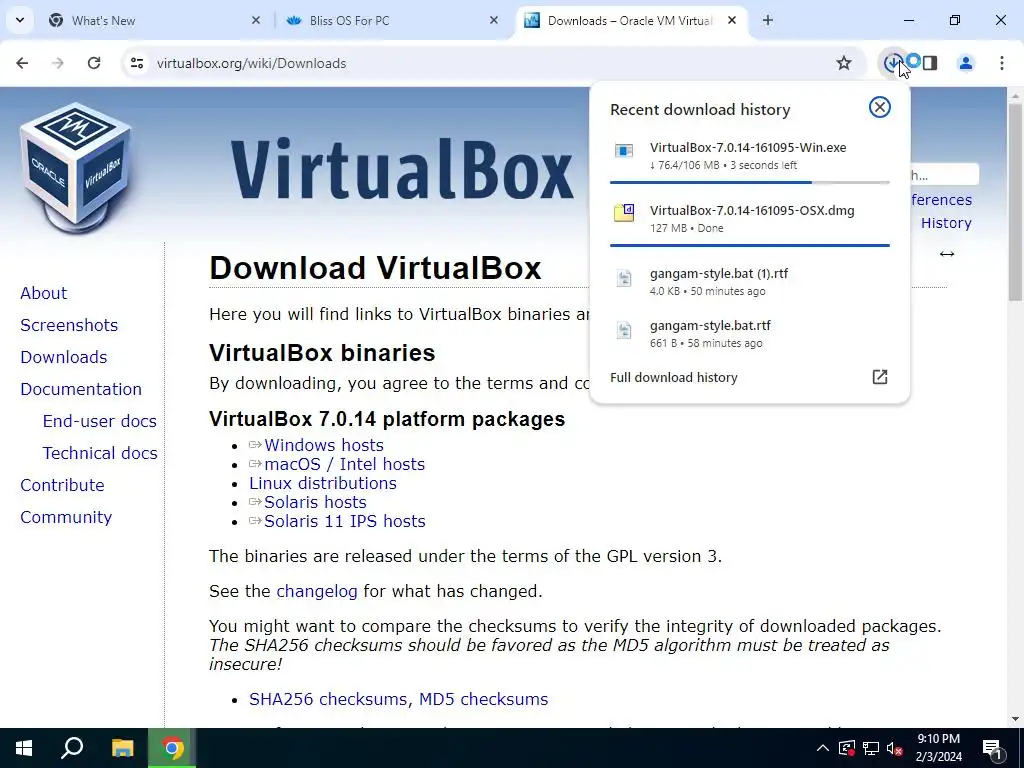Click the gangam-style.bat (1).rtf file icon
The image size is (1024, 768).
[624, 278]
